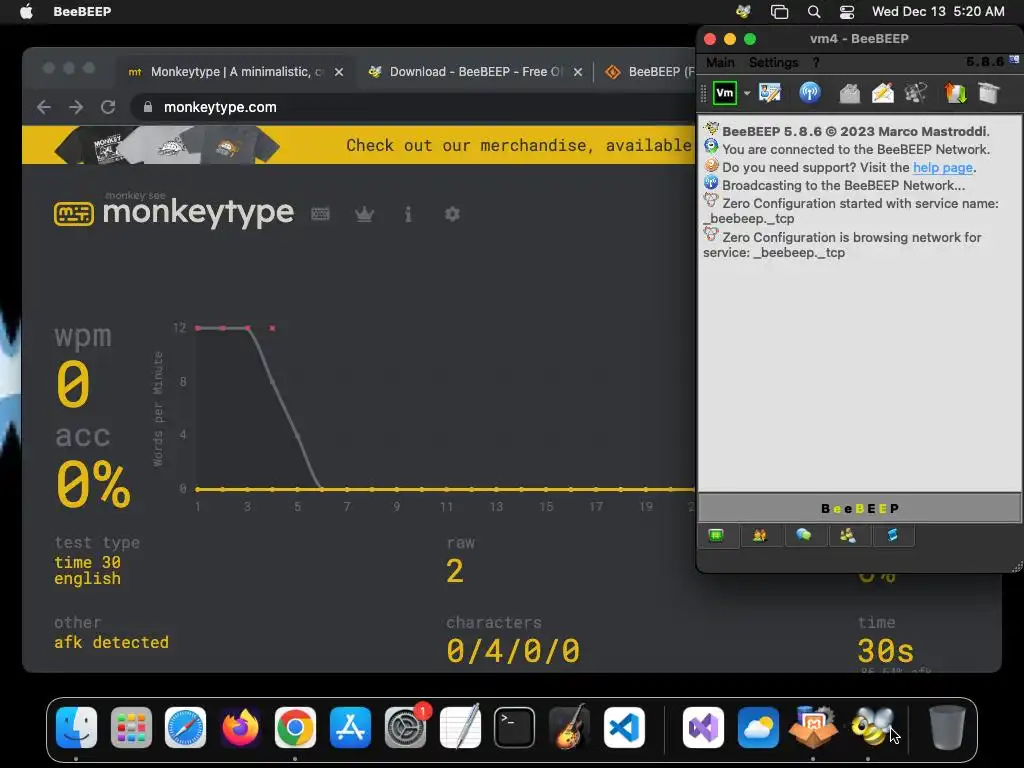The height and width of the screenshot is (768, 1024).
Task: Start a test via Monkeytype keyboard icon
Action: [320, 214]
